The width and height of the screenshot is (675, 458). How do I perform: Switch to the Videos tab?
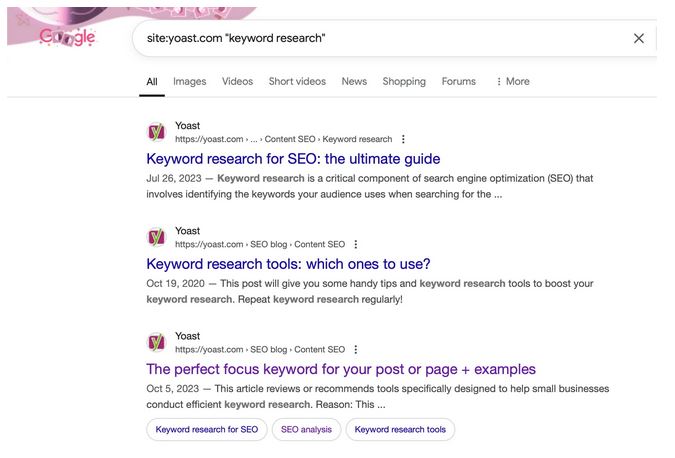click(x=237, y=81)
